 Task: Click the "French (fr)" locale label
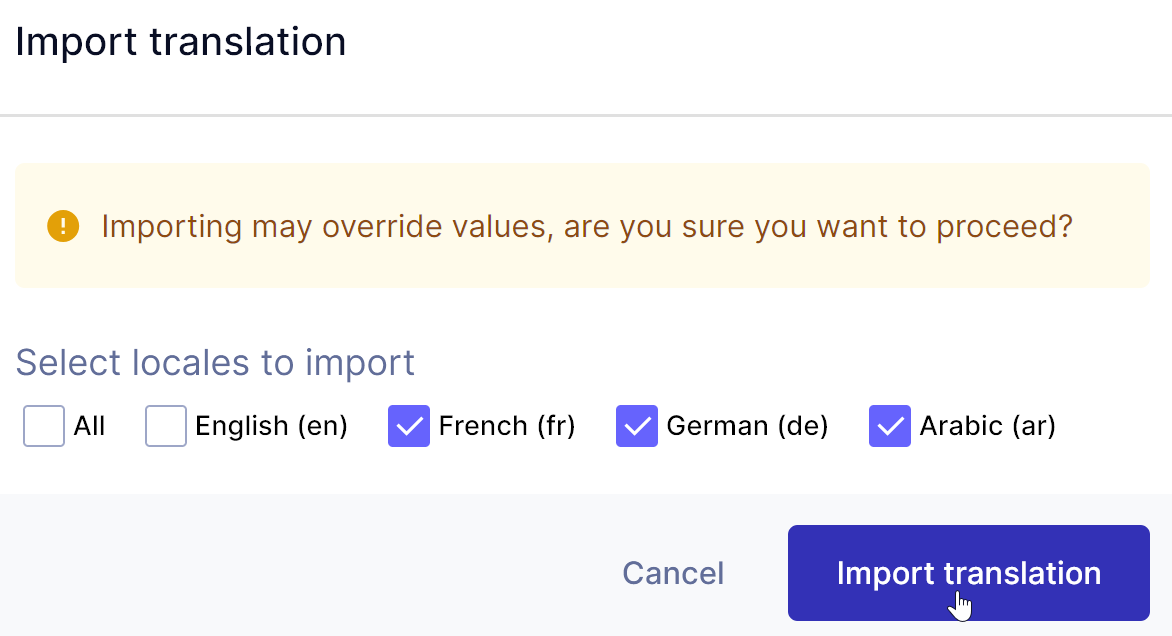pyautogui.click(x=507, y=426)
